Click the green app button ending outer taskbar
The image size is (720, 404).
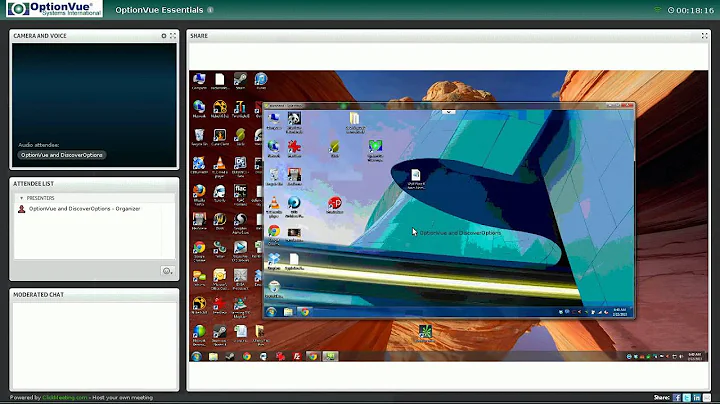tap(330, 357)
